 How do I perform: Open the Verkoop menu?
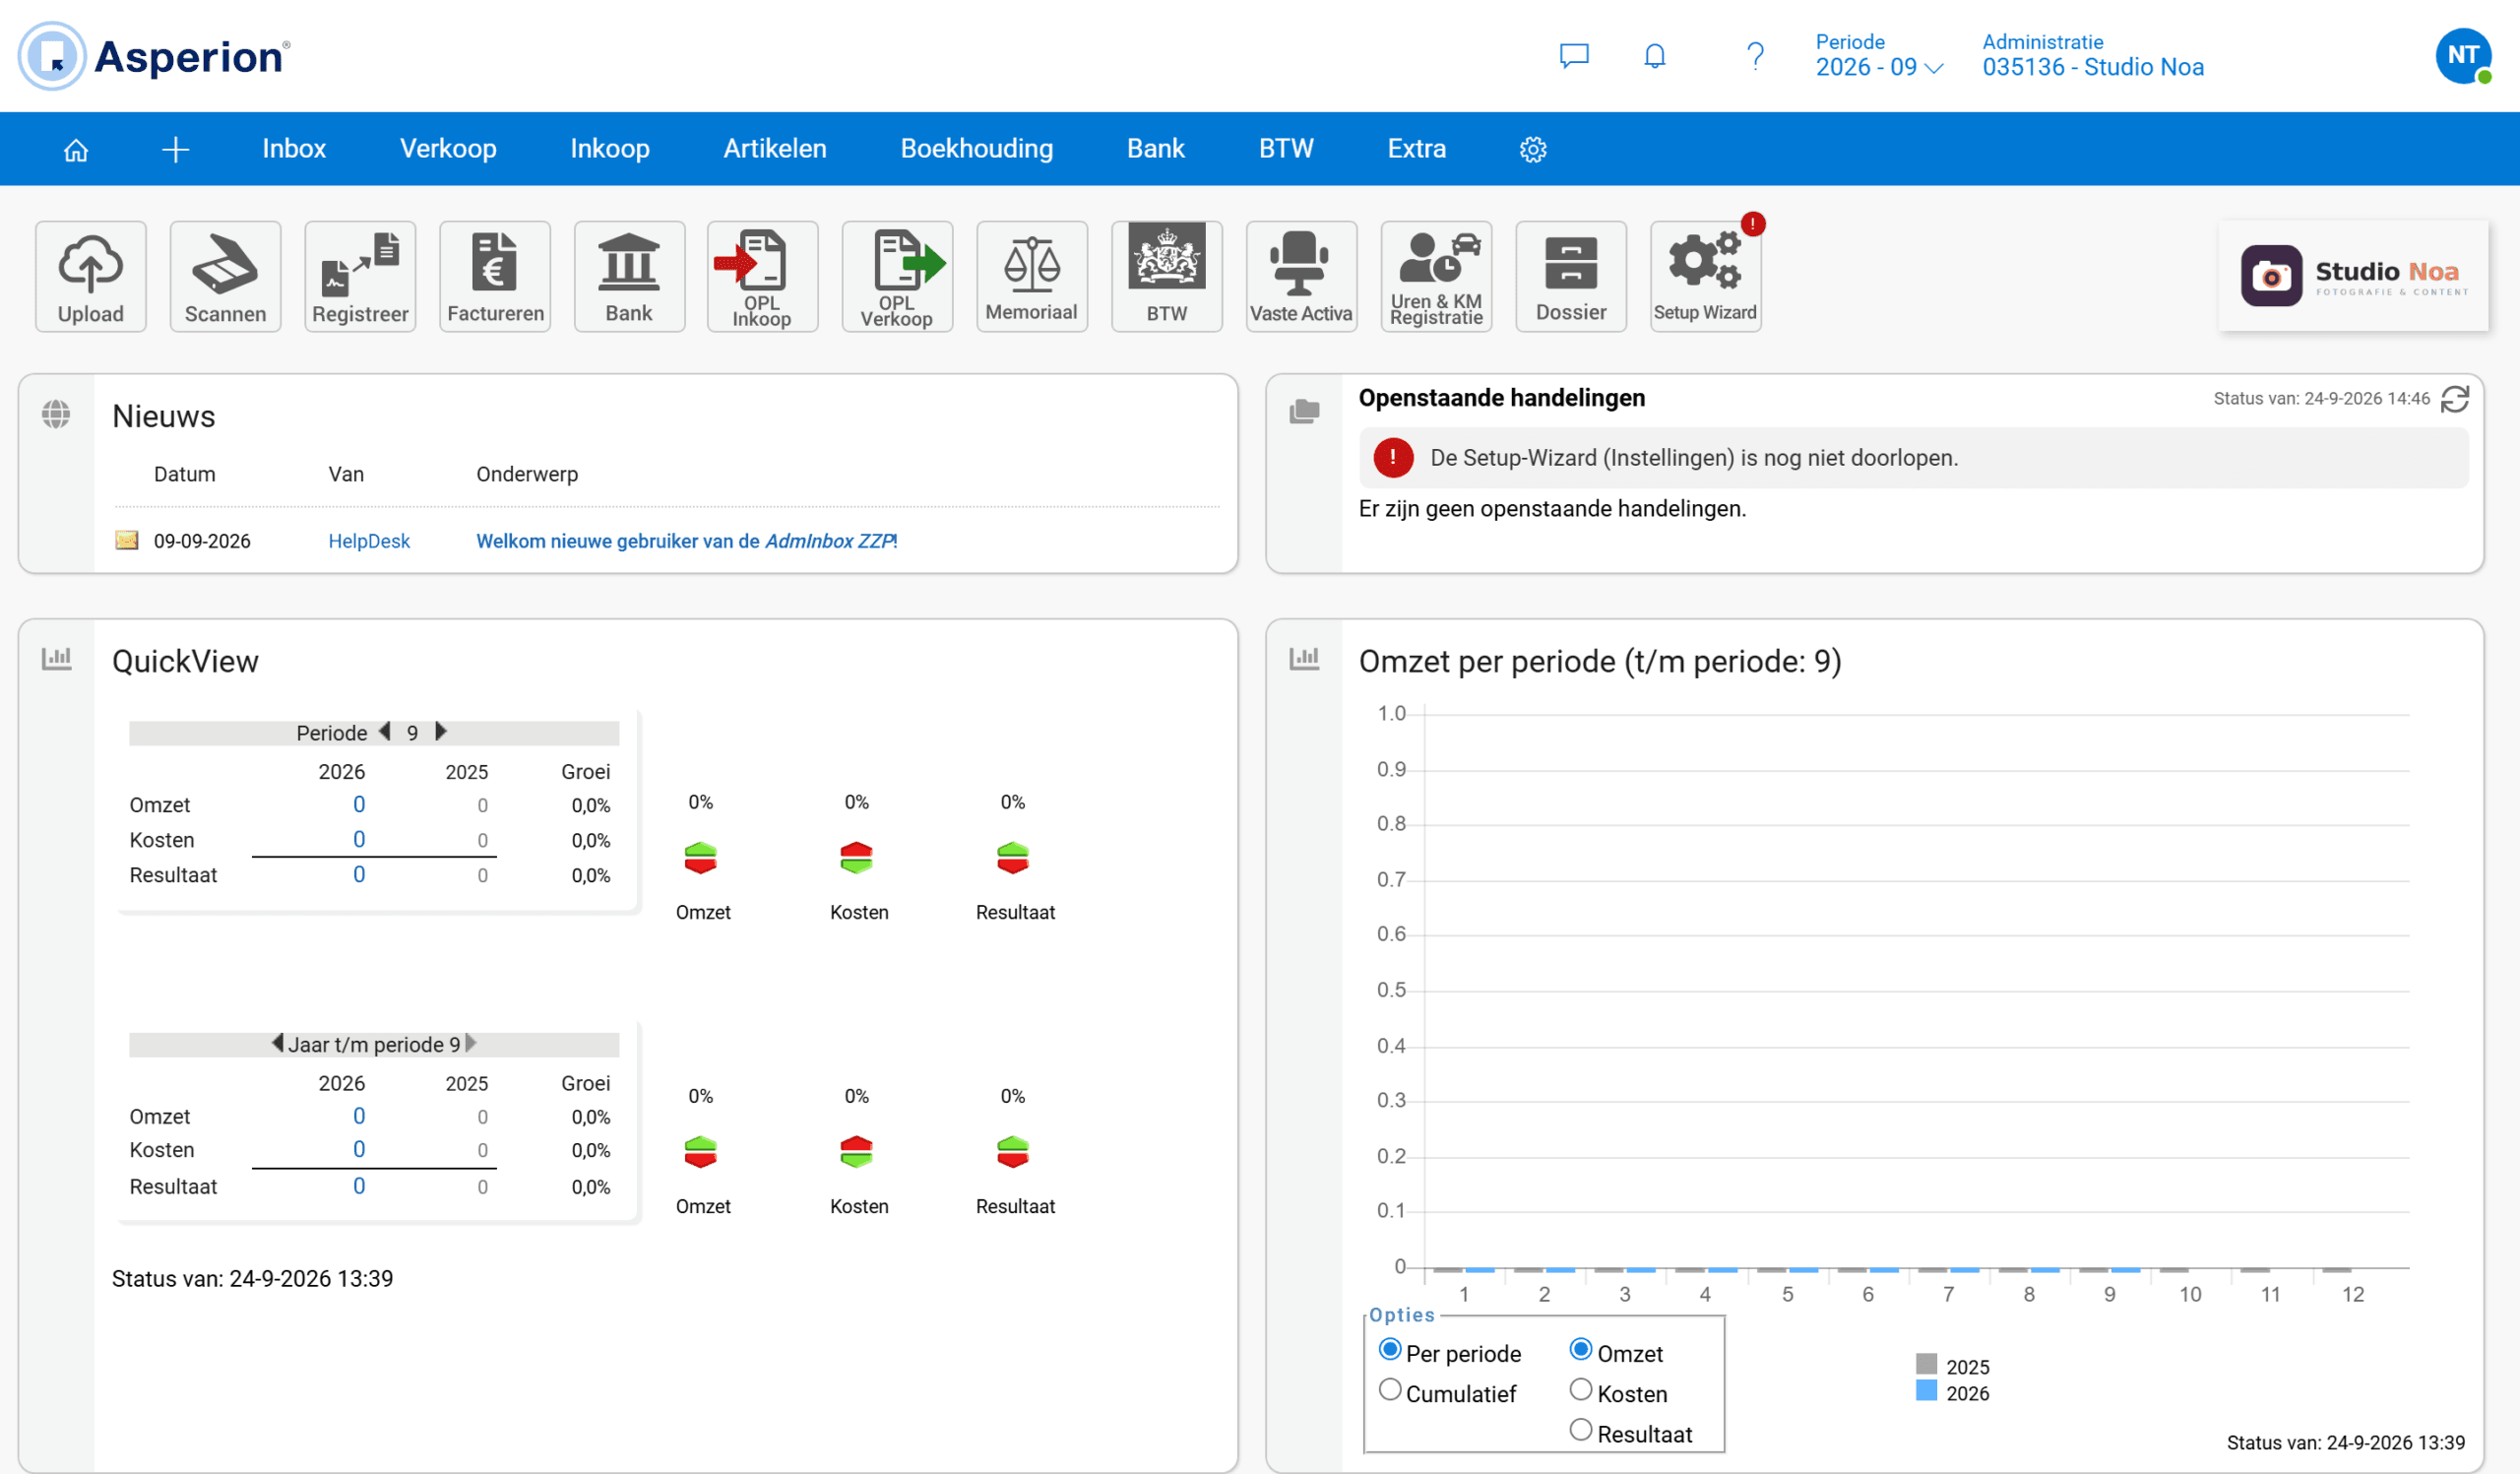pyautogui.click(x=448, y=149)
